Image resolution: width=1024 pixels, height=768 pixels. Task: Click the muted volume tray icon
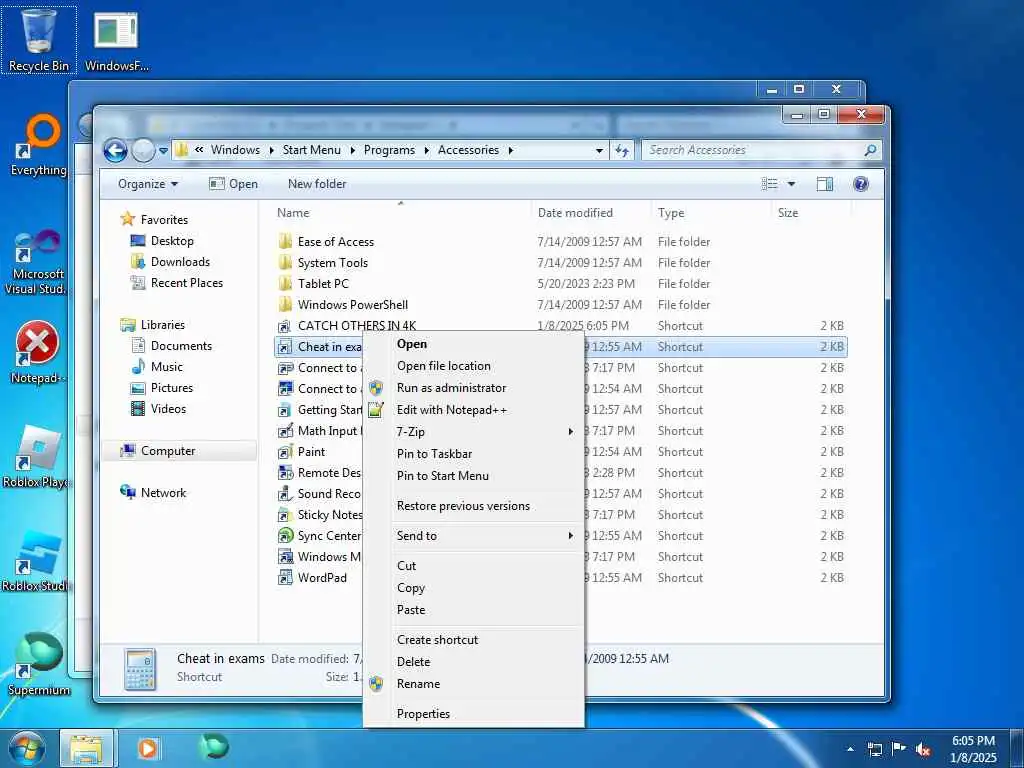pyautogui.click(x=923, y=749)
